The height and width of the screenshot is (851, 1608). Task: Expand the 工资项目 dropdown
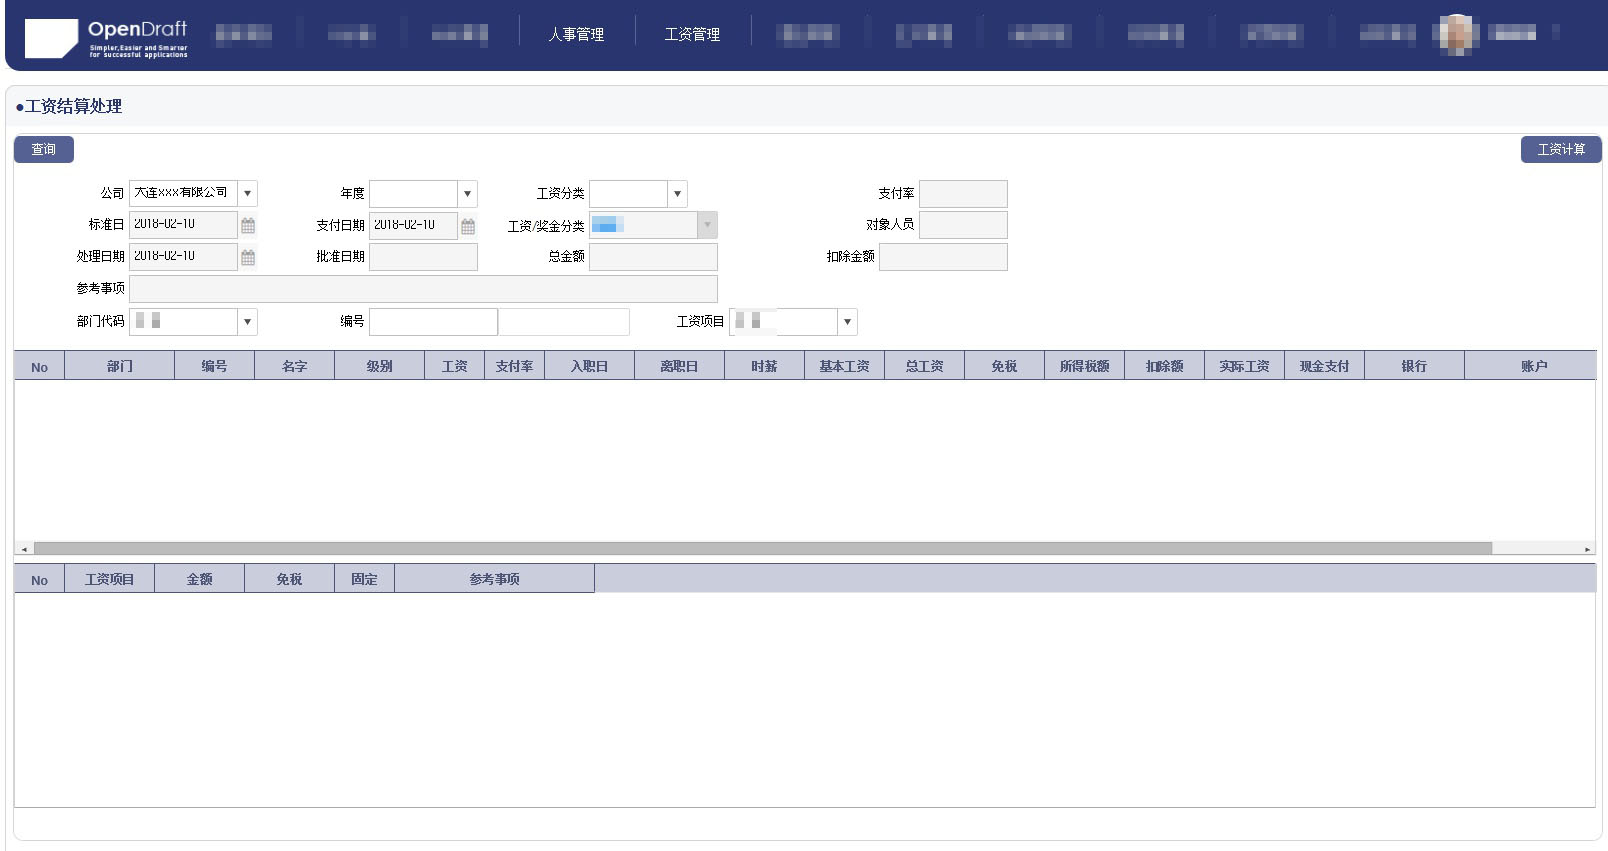point(847,322)
